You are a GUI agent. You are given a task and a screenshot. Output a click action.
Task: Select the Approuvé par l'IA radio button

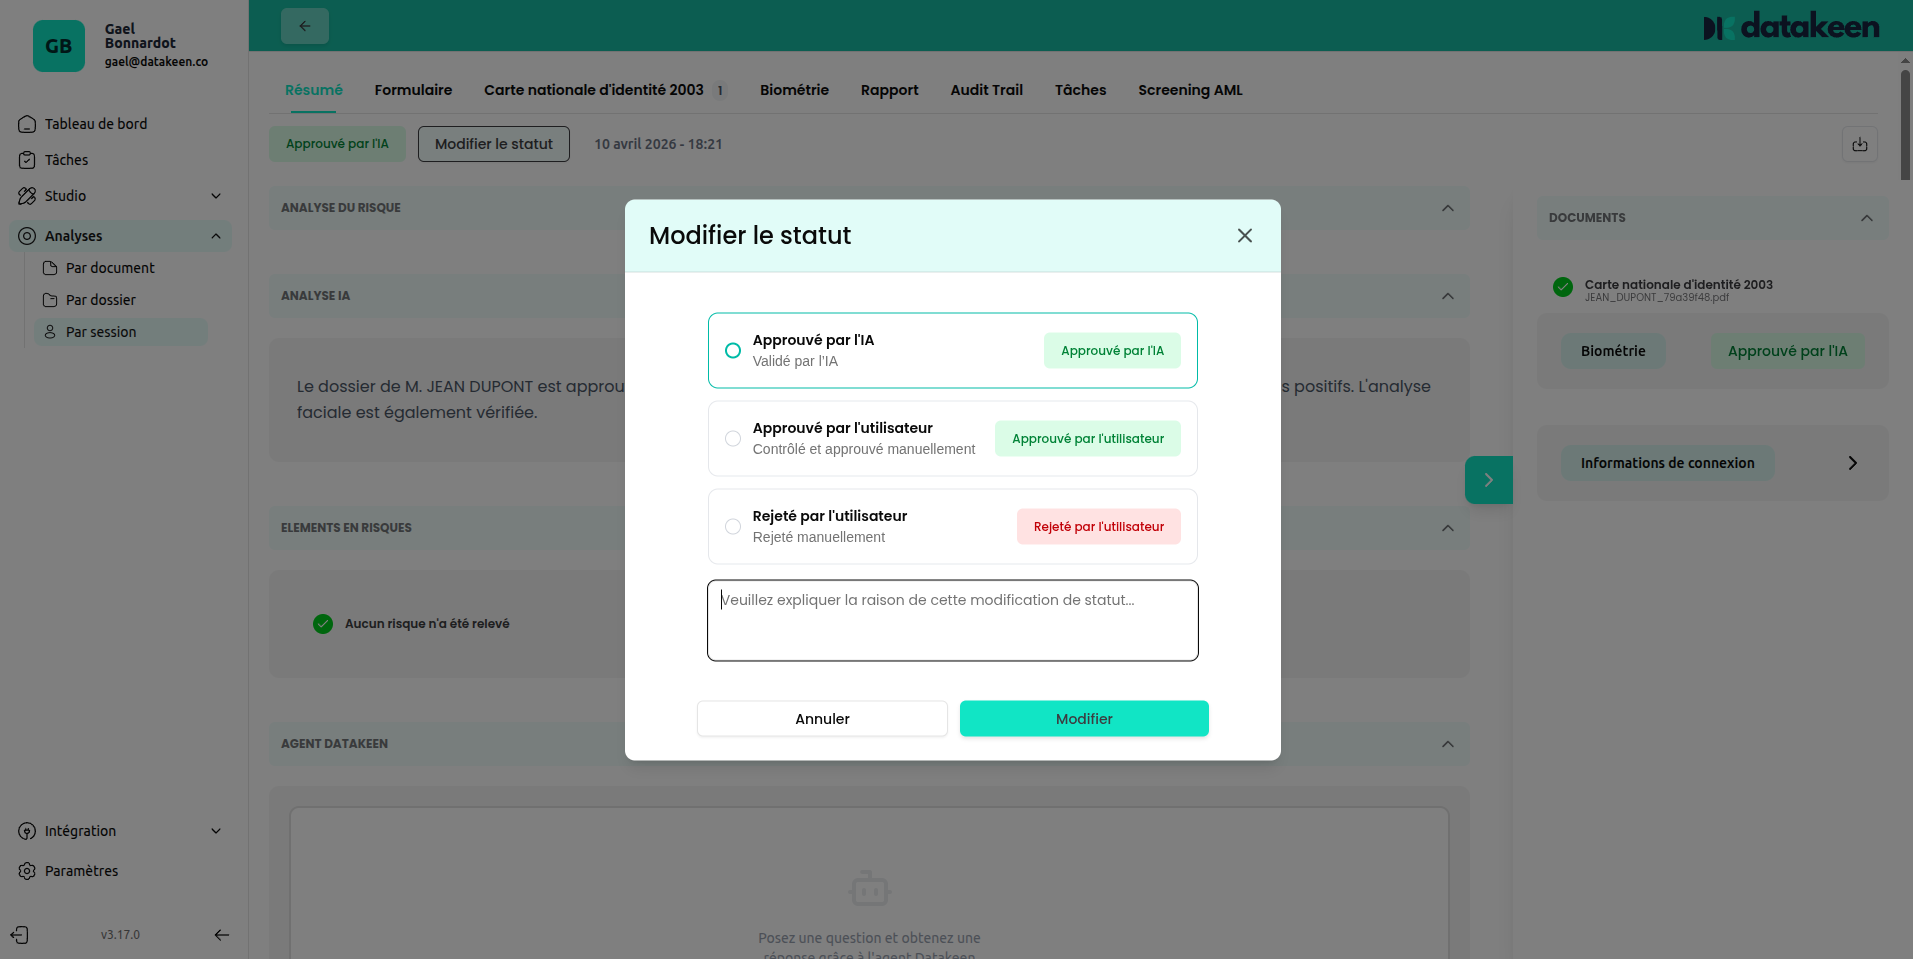pos(733,350)
